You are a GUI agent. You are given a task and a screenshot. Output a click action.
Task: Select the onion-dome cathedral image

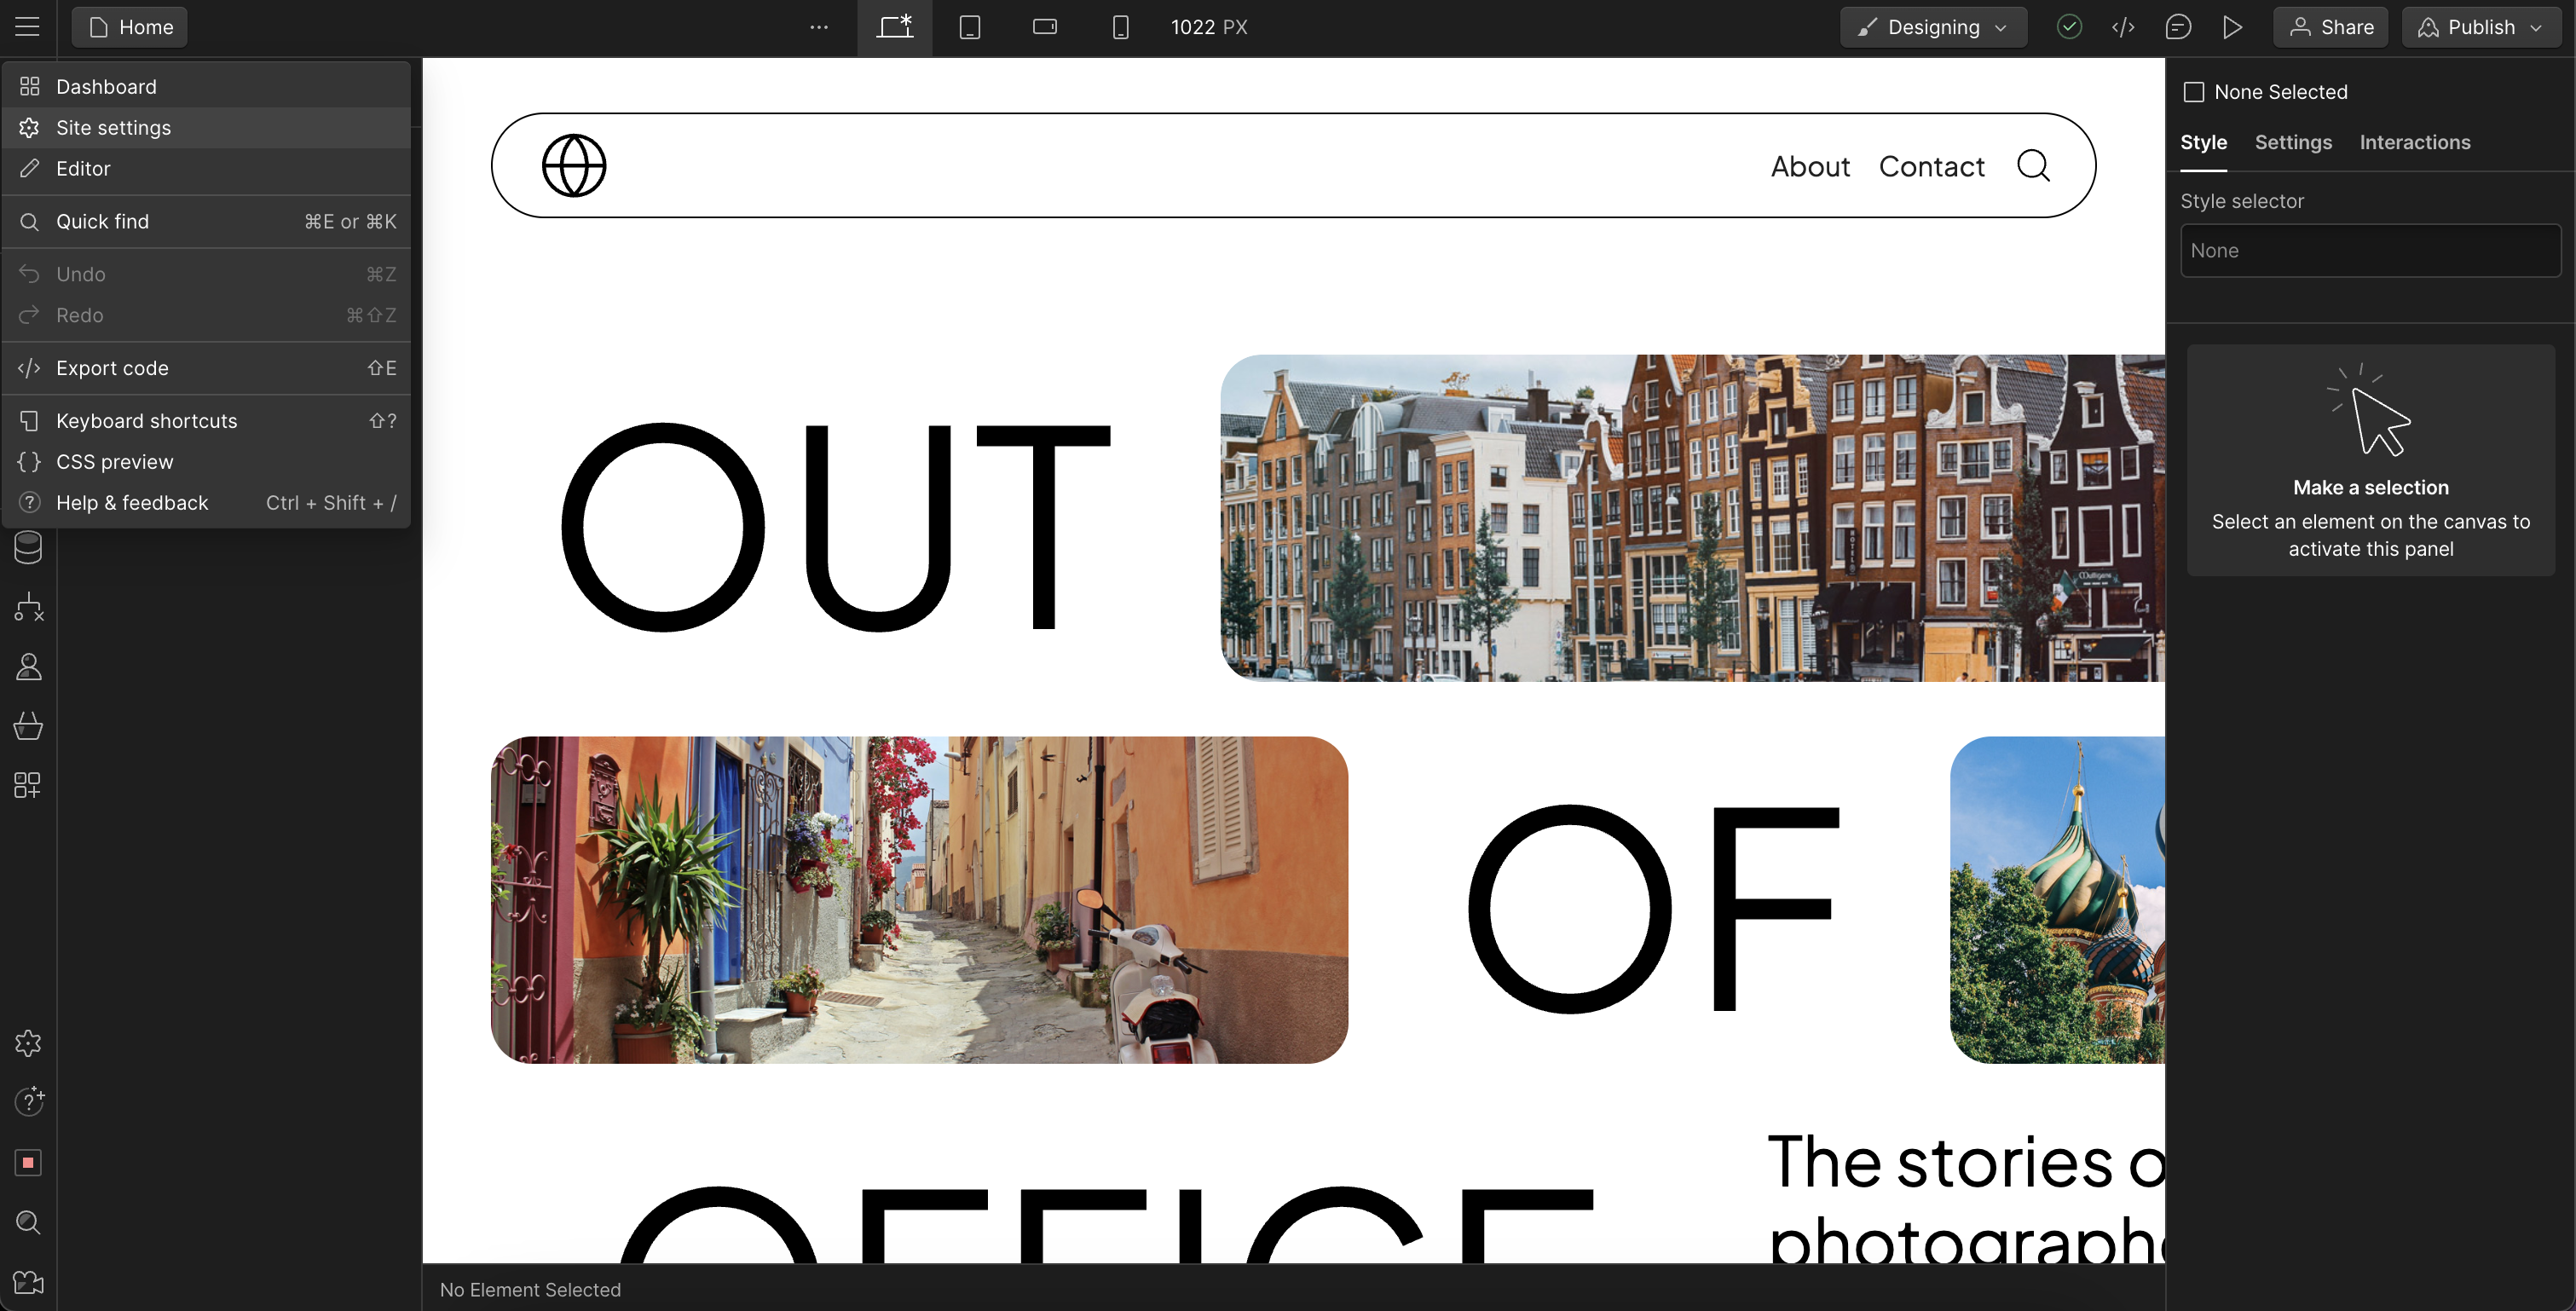tap(2057, 900)
